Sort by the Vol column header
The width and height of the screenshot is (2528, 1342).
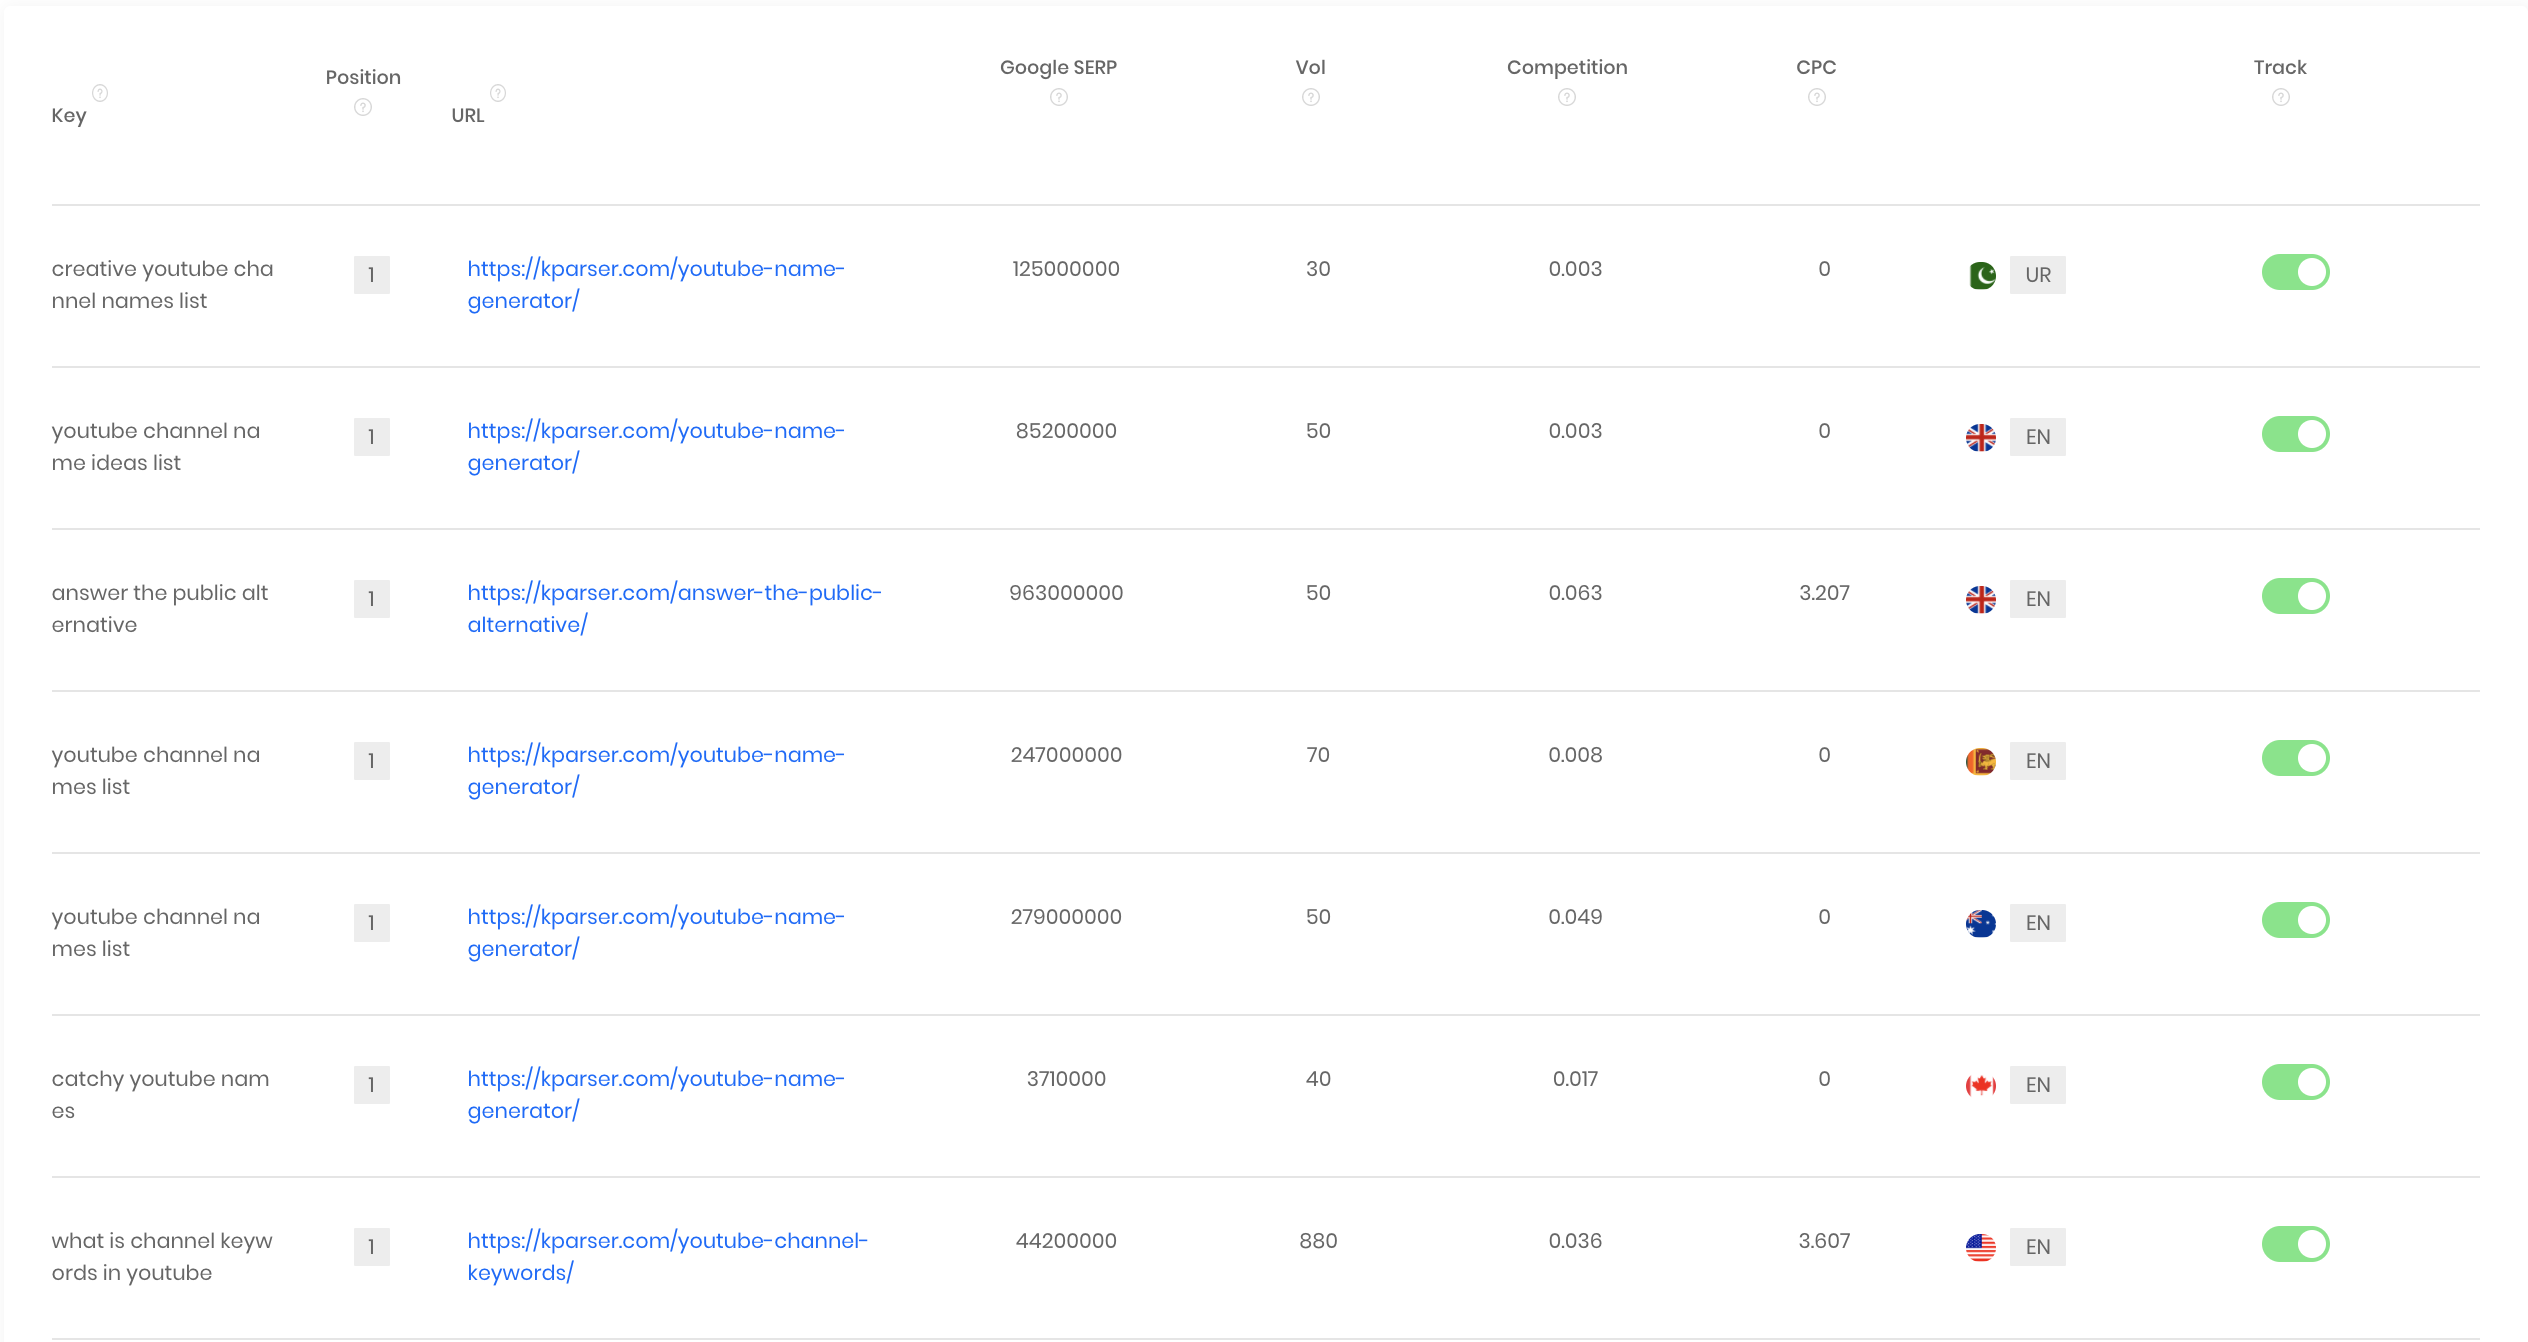click(1310, 67)
